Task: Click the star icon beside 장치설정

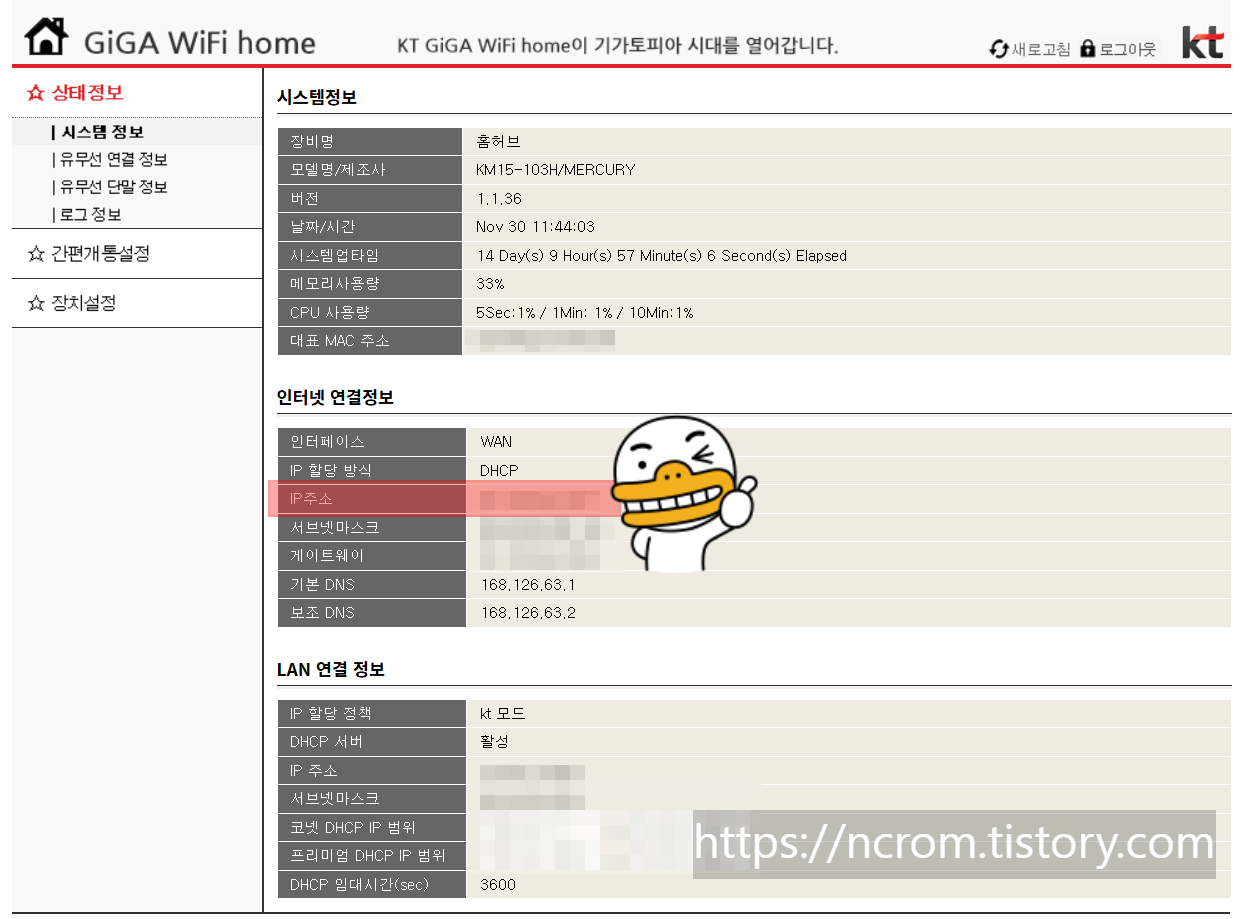Action: coord(36,303)
